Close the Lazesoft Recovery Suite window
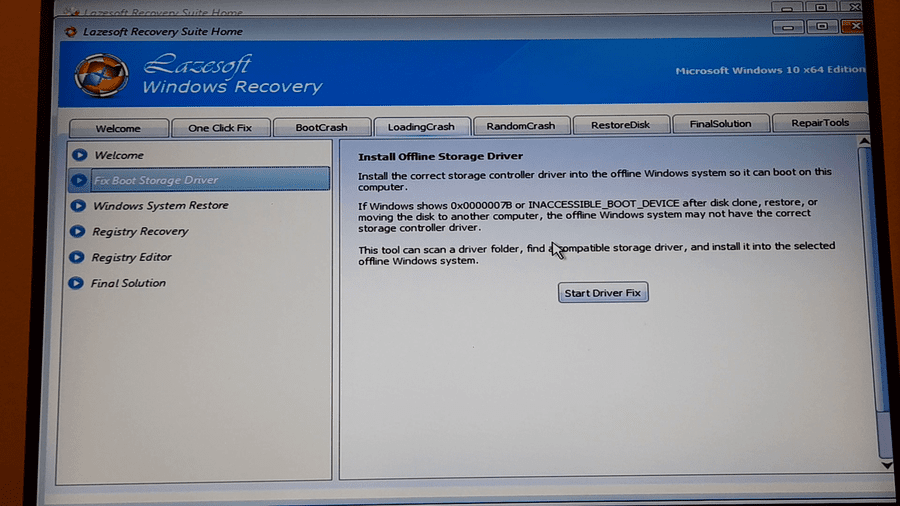The image size is (900, 506). pos(853,26)
